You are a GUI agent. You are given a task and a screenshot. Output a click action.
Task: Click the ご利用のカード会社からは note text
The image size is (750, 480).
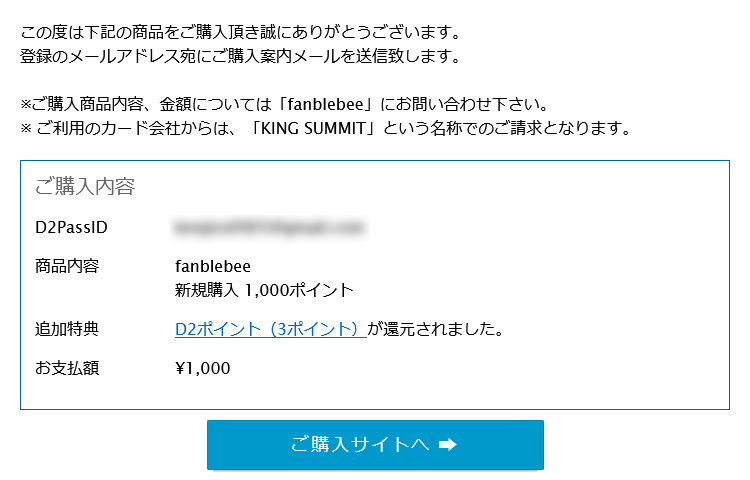coord(140,128)
